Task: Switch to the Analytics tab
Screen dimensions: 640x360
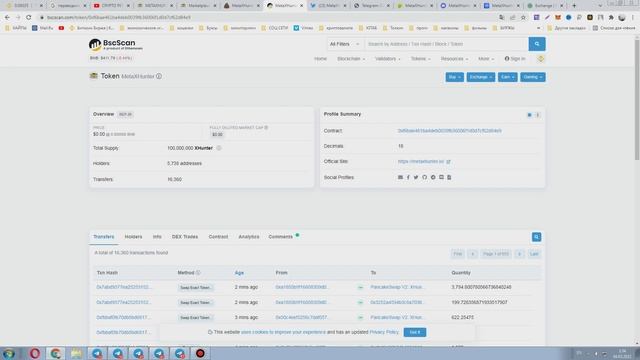Action: [249, 237]
